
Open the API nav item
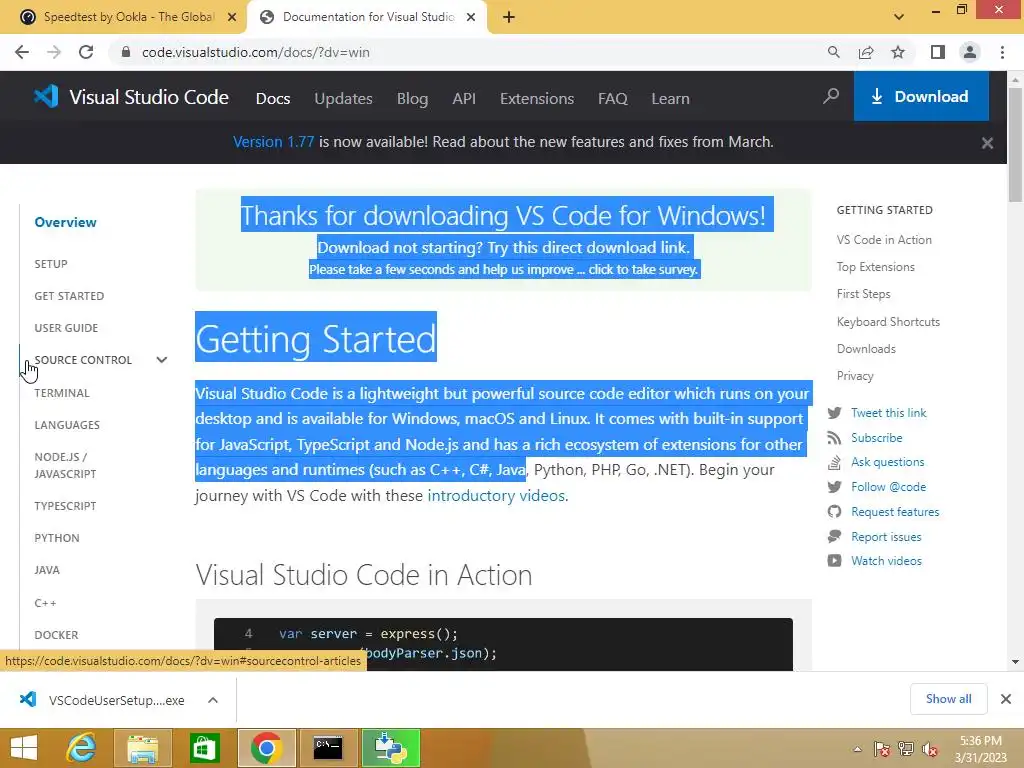point(464,99)
